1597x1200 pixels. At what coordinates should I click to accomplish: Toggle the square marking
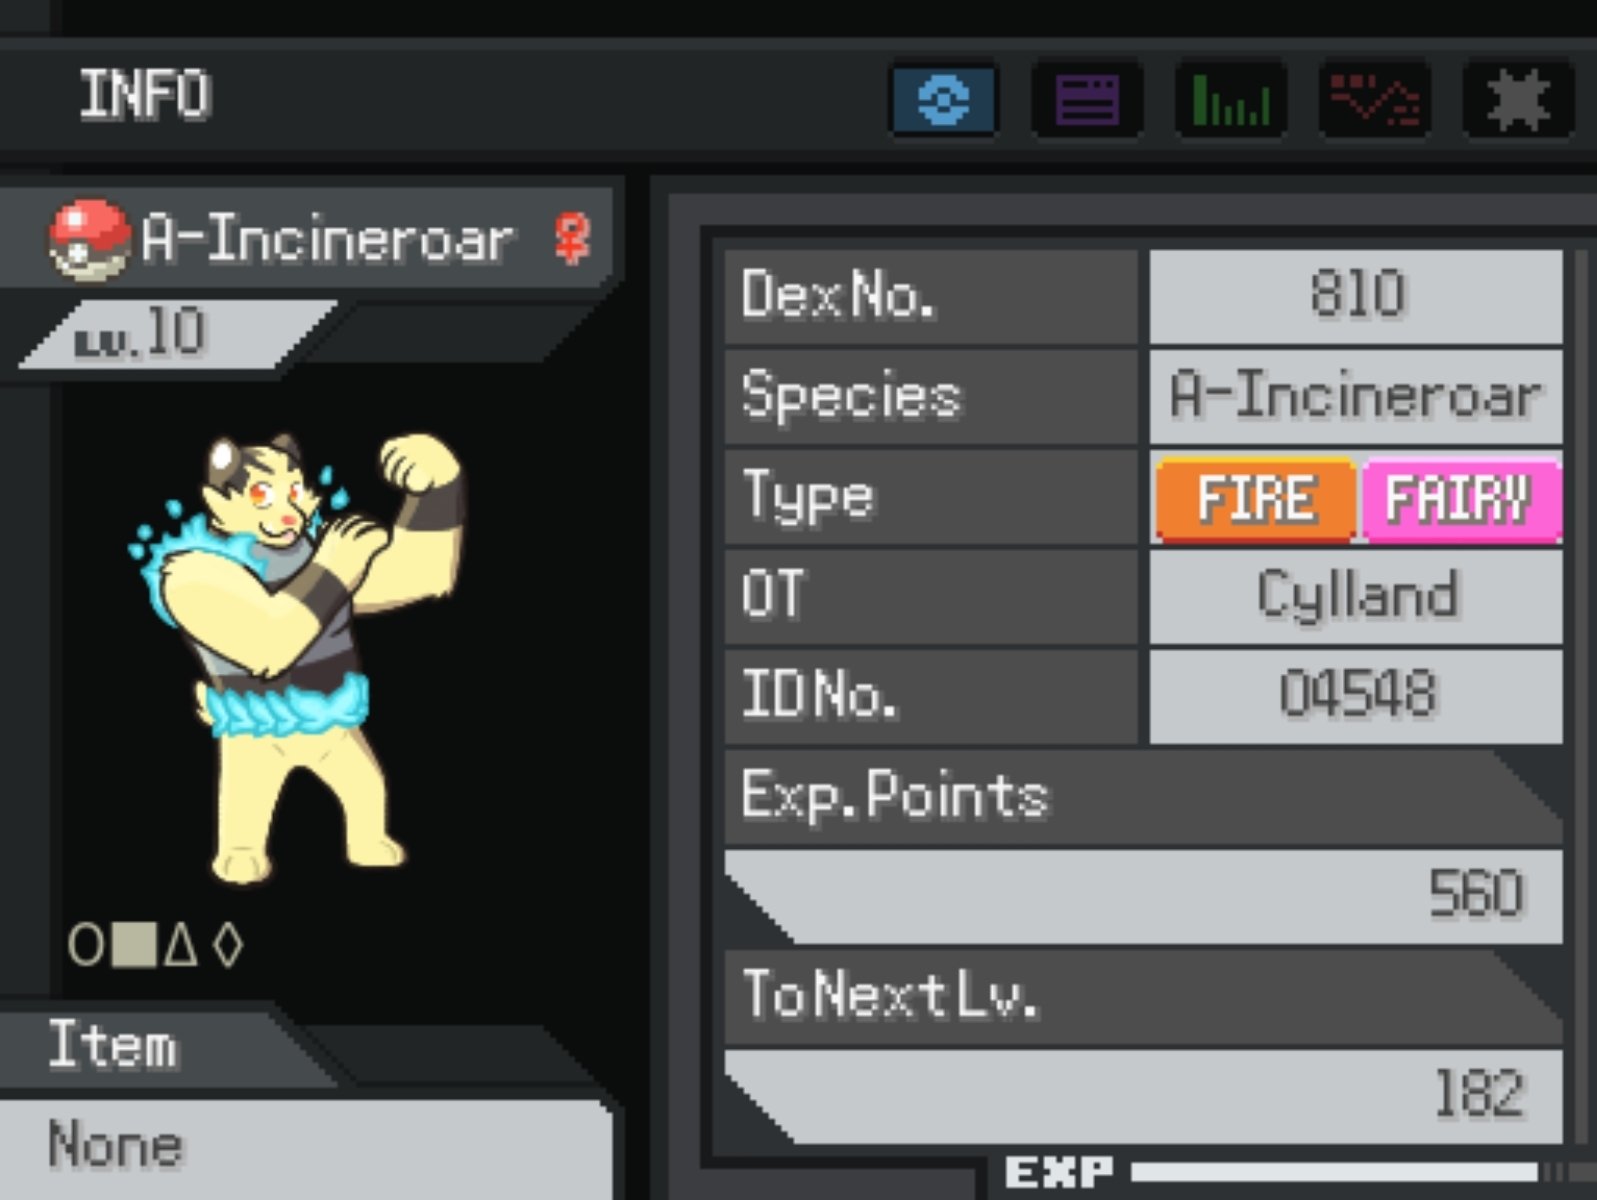point(134,945)
